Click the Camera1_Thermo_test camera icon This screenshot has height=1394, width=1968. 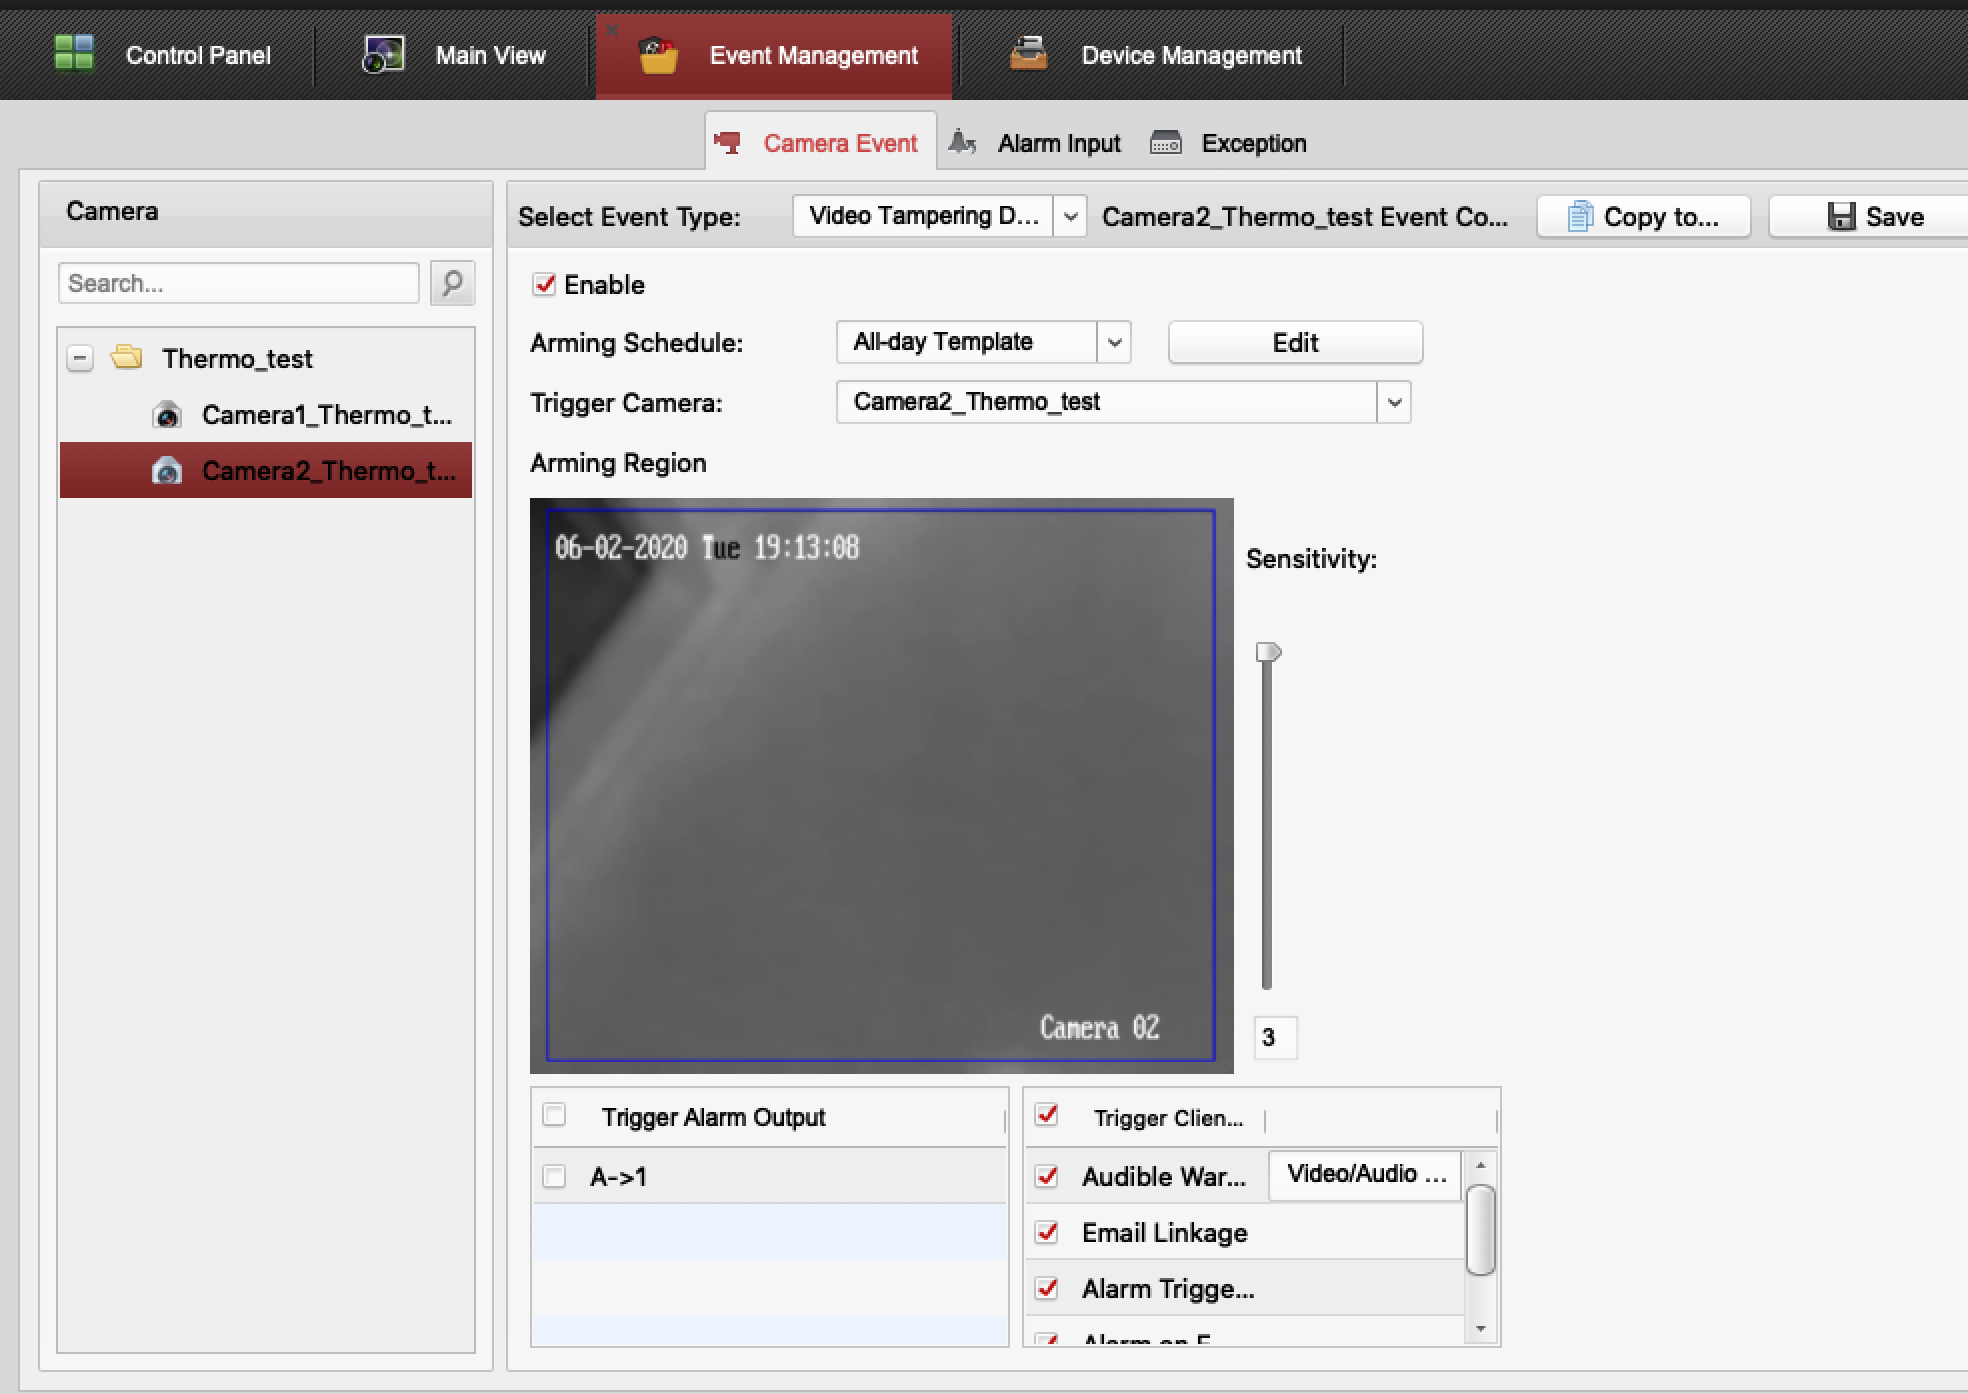point(167,415)
